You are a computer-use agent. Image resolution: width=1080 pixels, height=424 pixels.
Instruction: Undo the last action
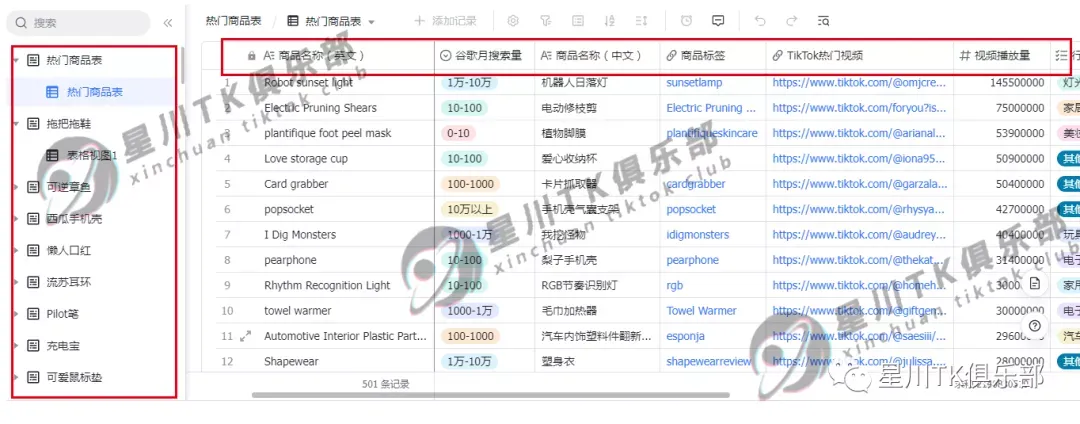point(760,21)
